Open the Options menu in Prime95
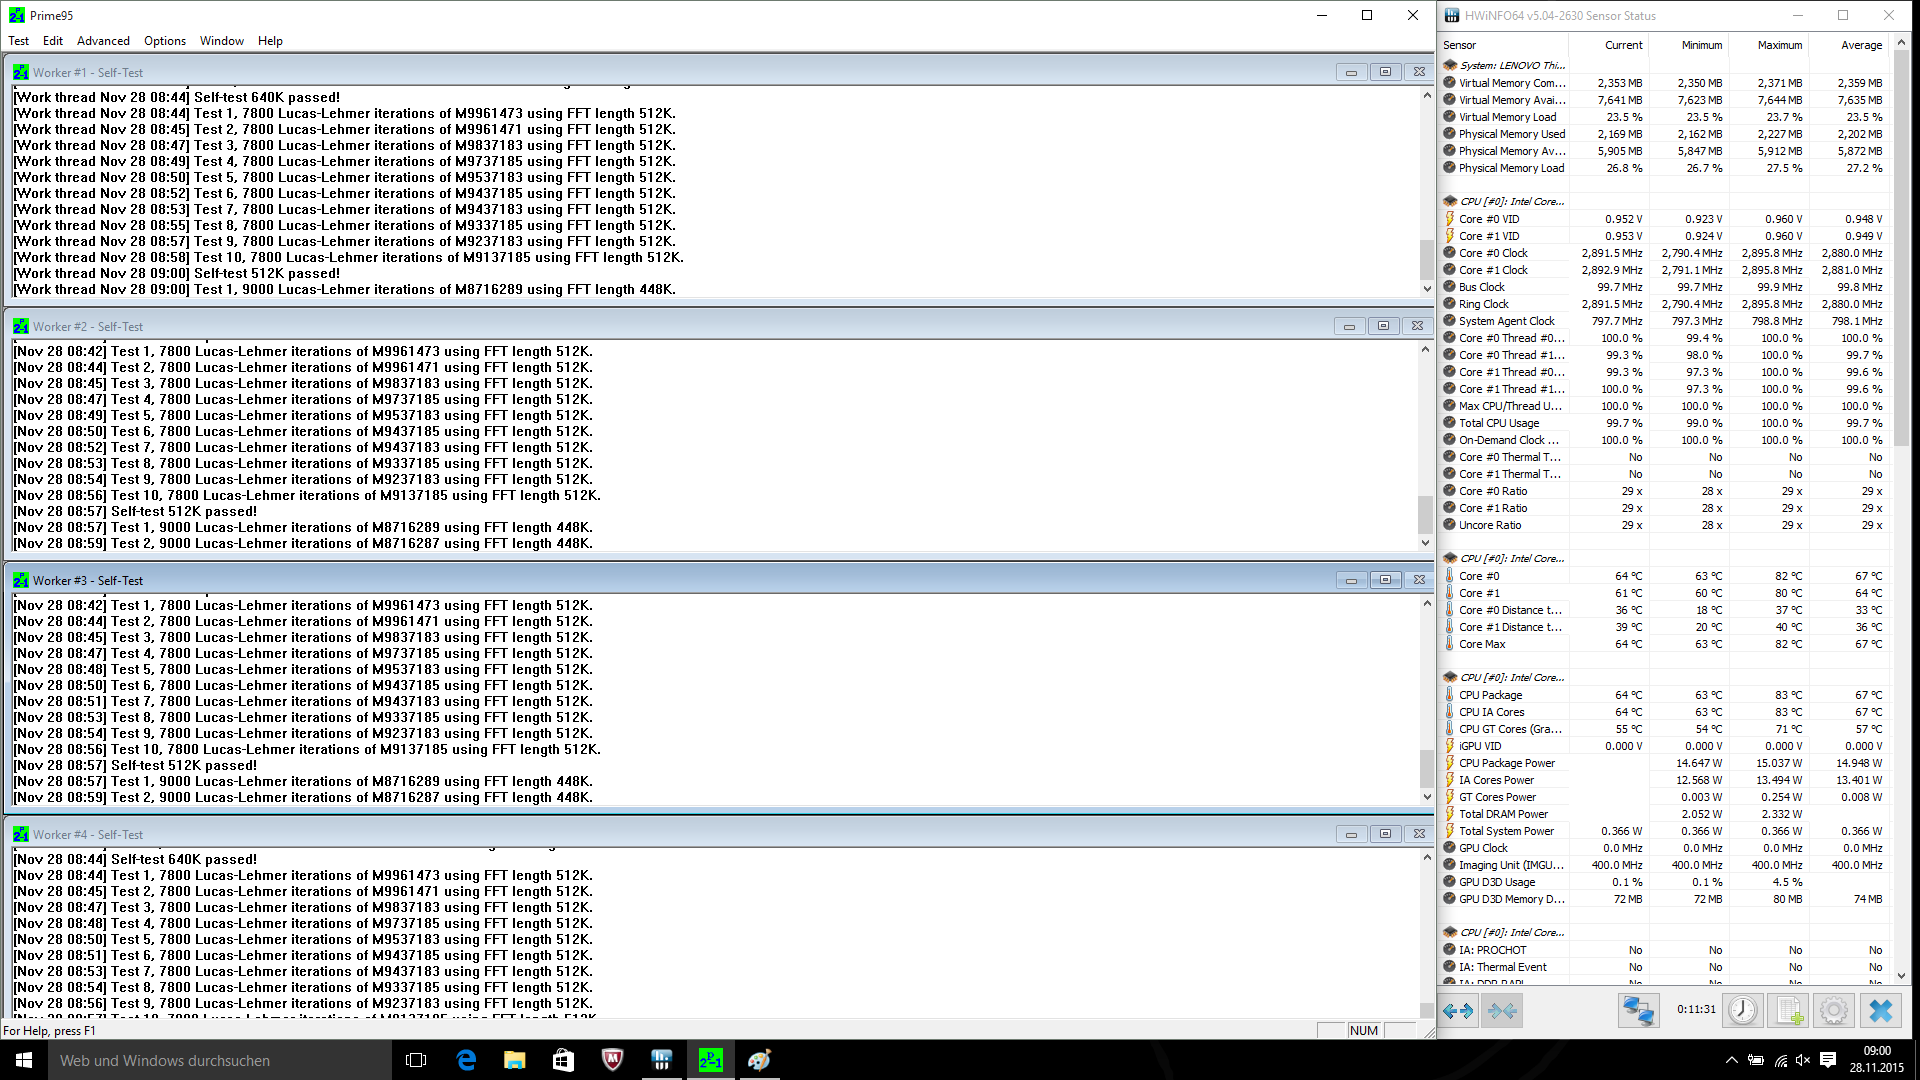 164,41
